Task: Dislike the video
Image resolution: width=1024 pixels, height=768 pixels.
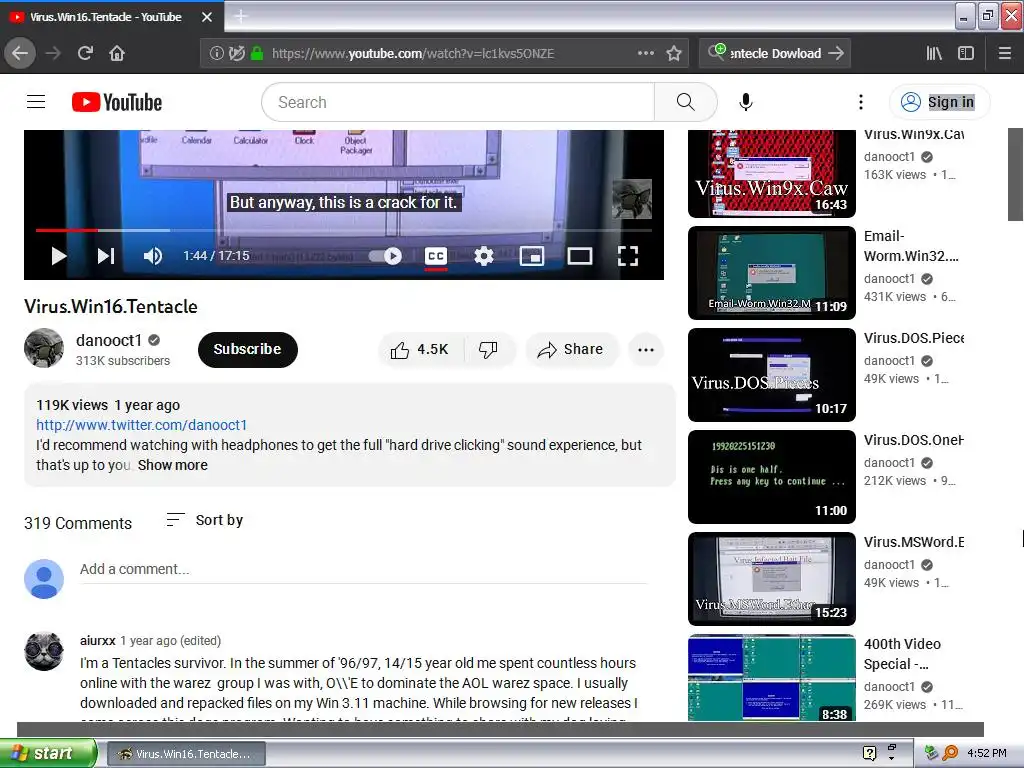Action: pyautogui.click(x=488, y=349)
